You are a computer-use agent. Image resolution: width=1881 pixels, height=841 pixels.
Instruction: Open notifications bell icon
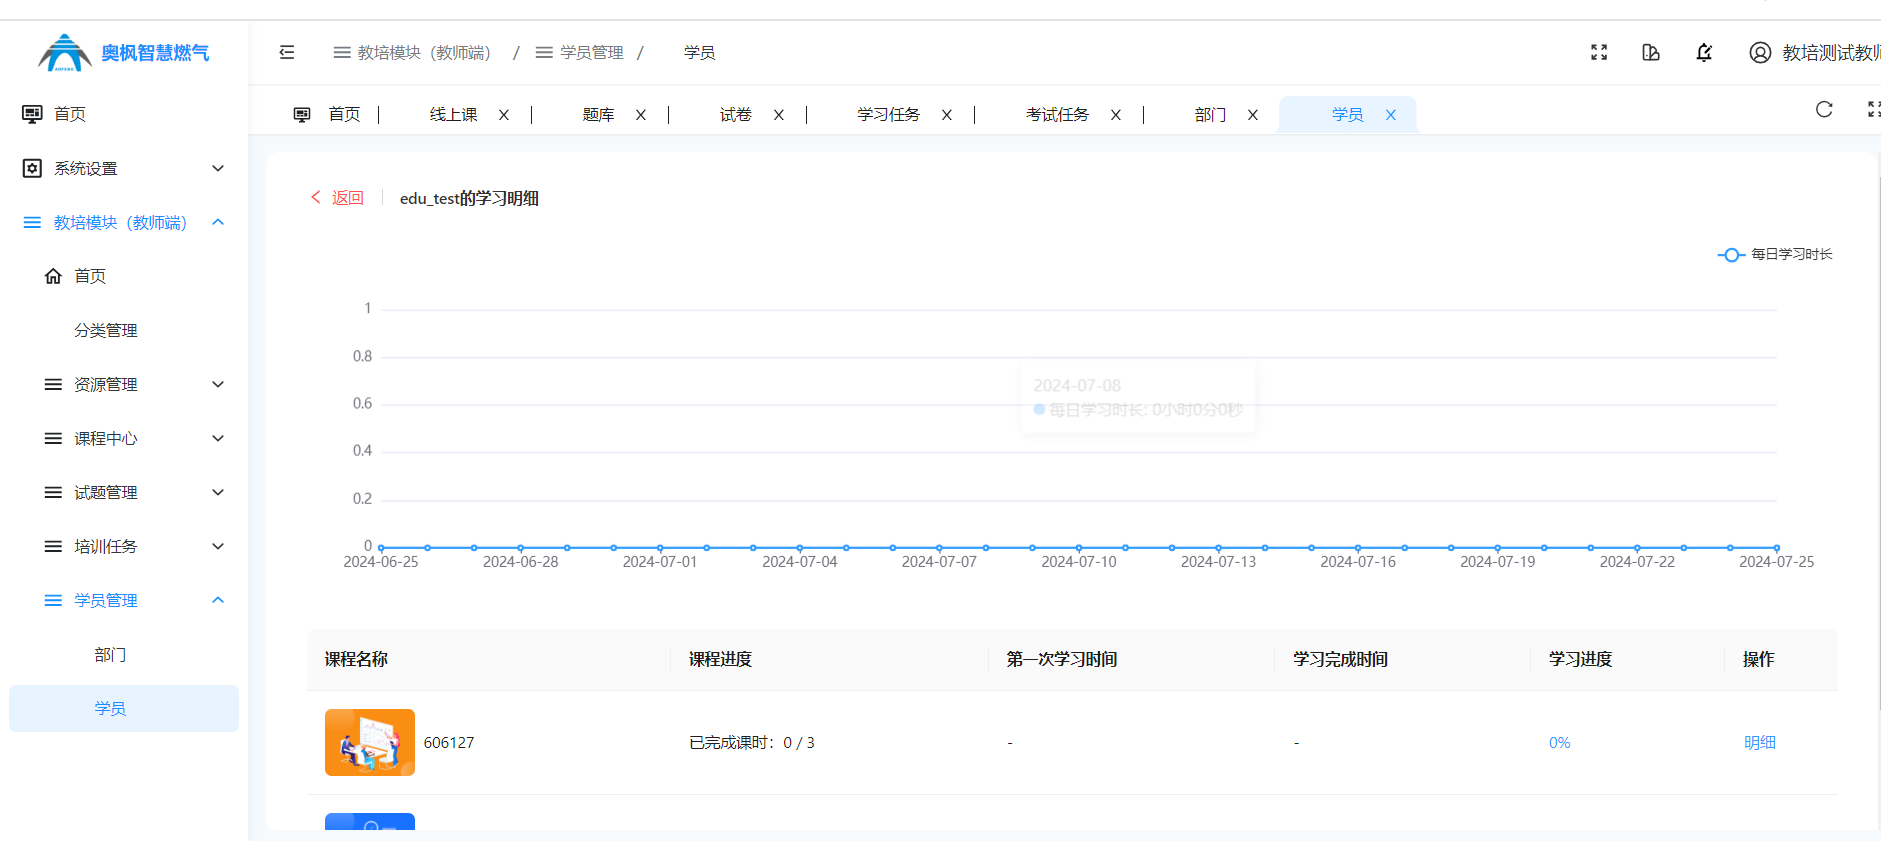1704,52
